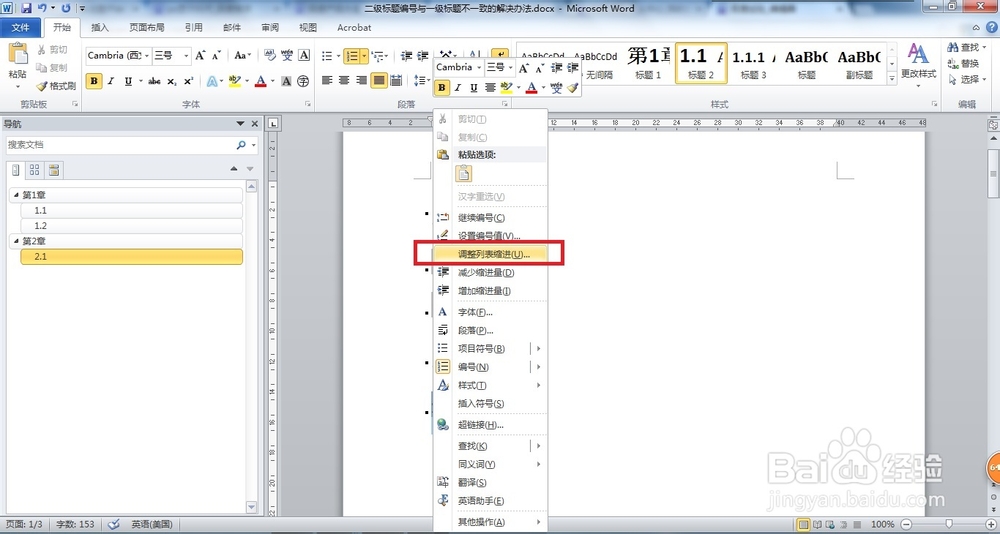
Task: Click the proofing check icon in status bar
Action: pos(114,524)
